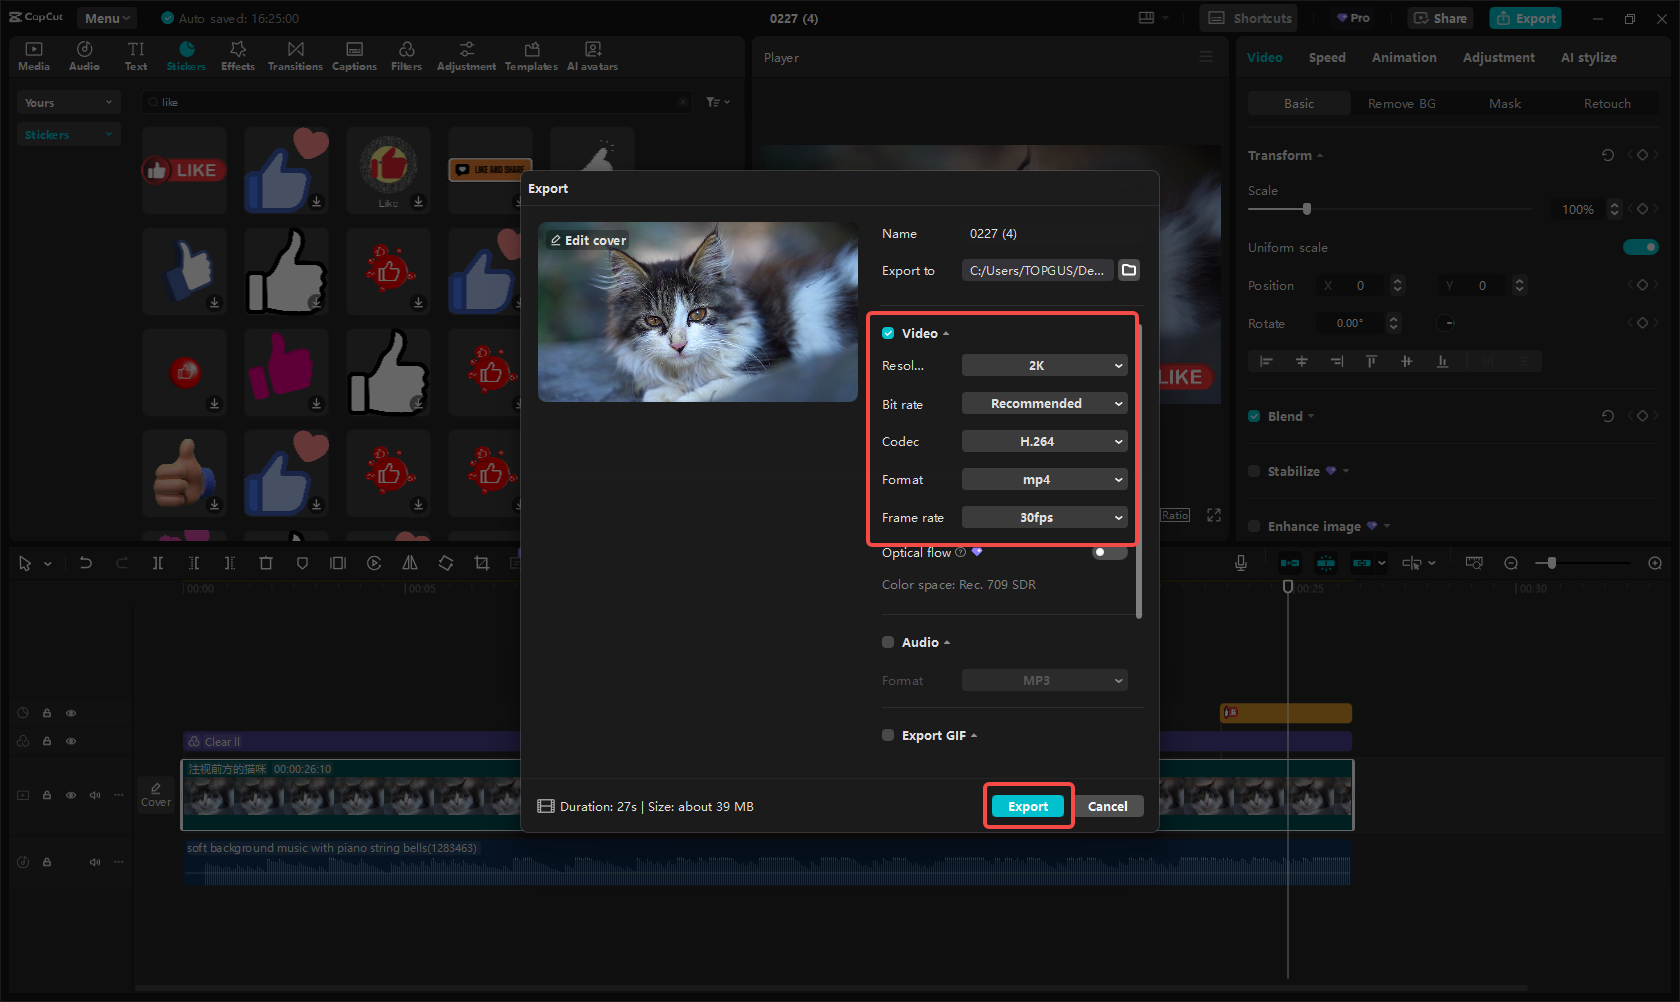Select the Split clip tool
1680x1002 pixels.
point(158,563)
